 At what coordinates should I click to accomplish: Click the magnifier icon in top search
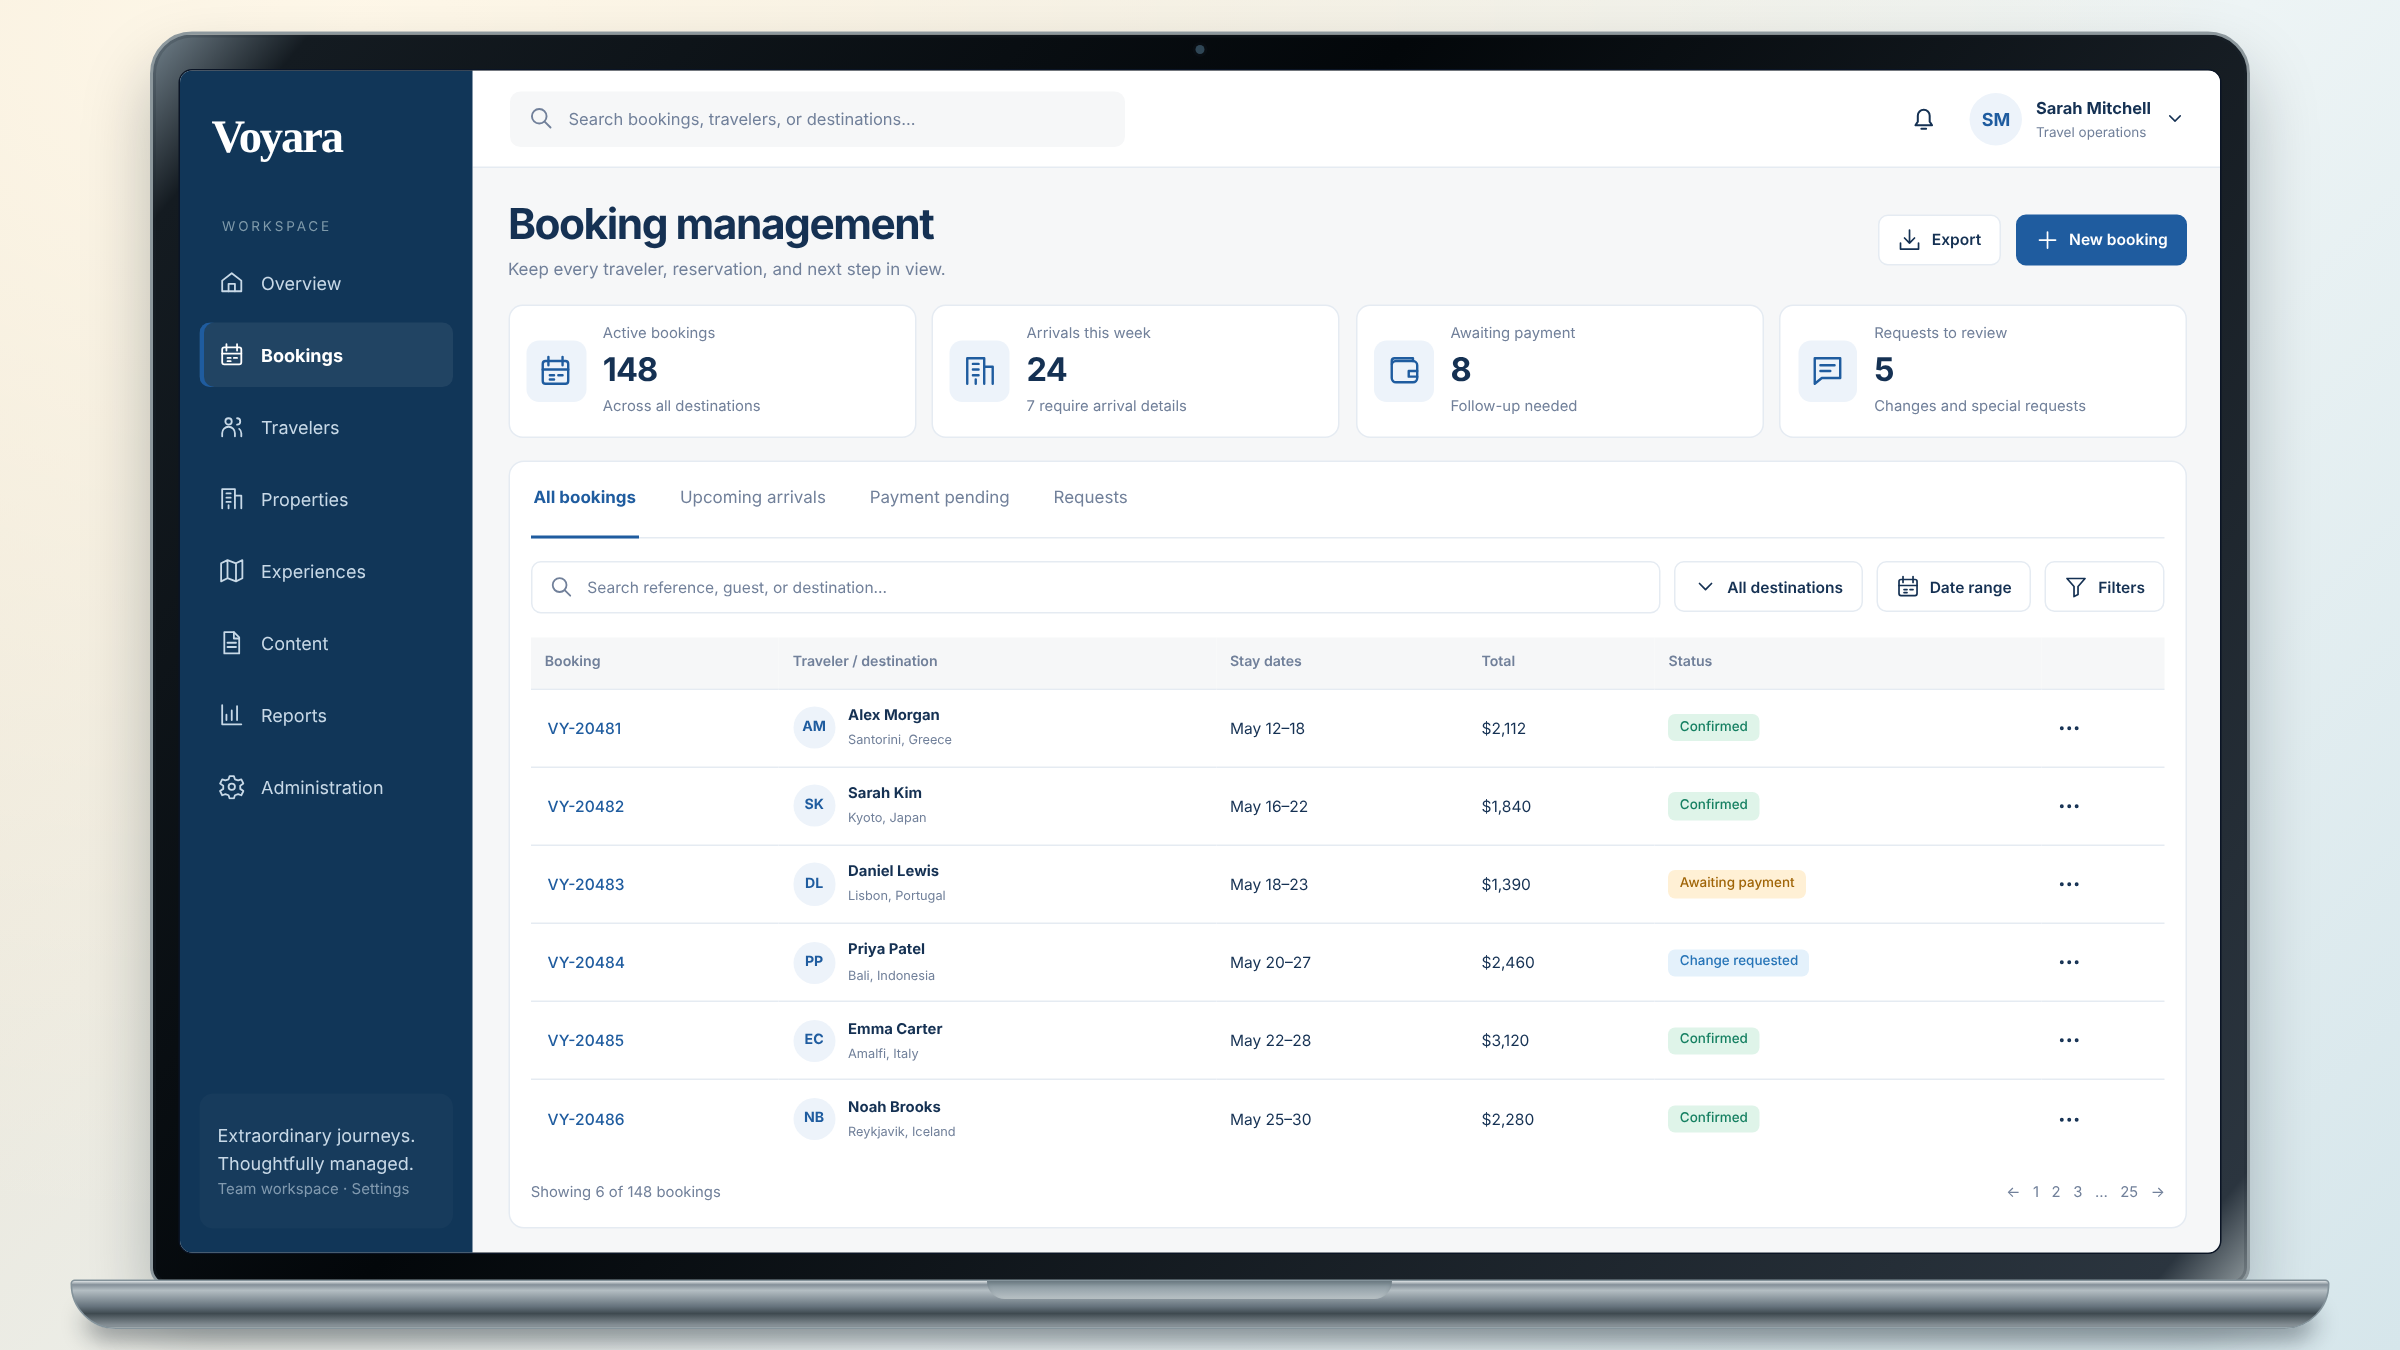click(541, 119)
